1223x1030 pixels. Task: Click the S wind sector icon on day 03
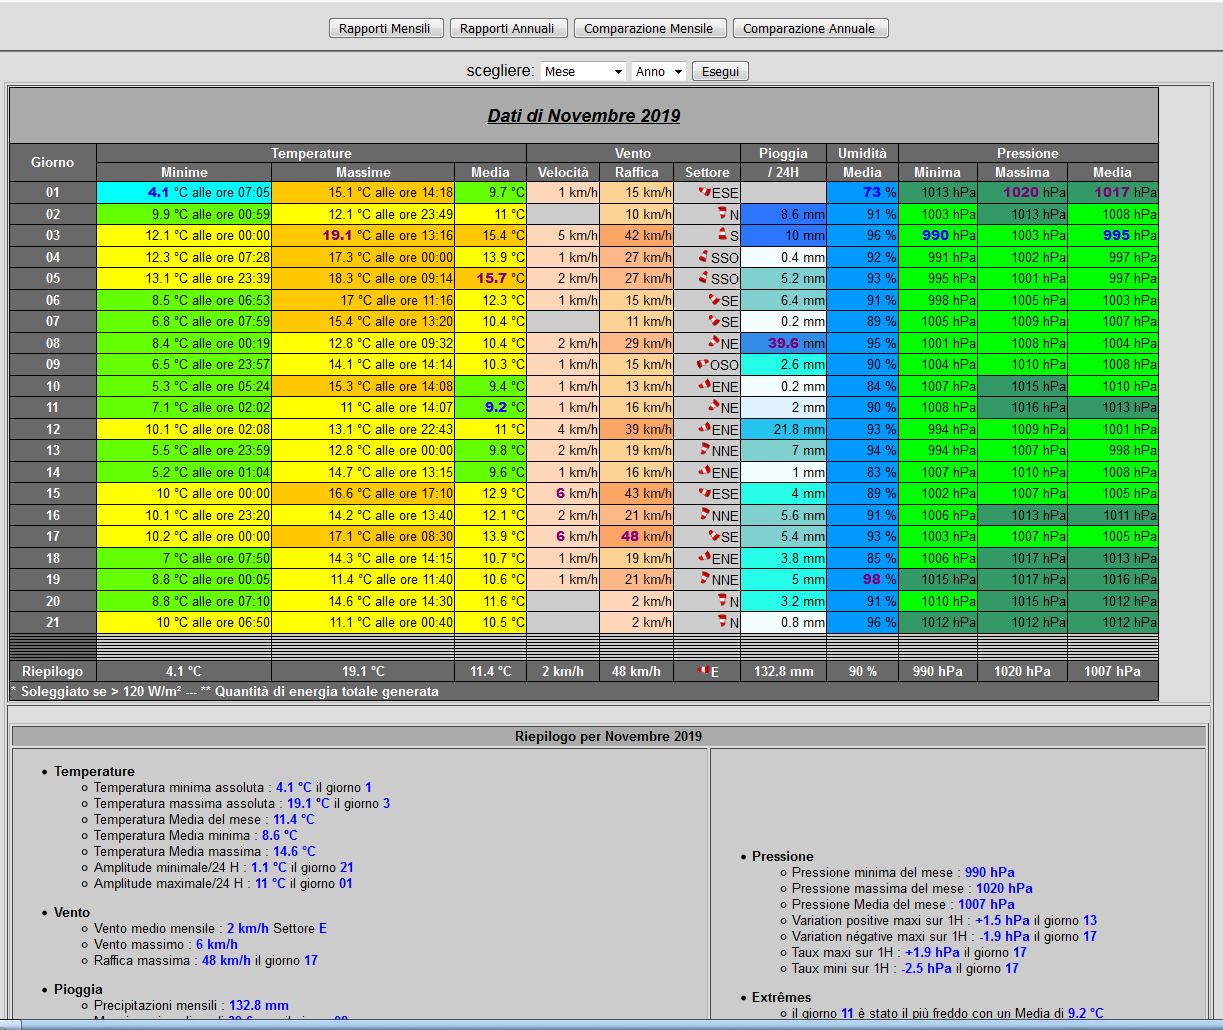pyautogui.click(x=721, y=235)
